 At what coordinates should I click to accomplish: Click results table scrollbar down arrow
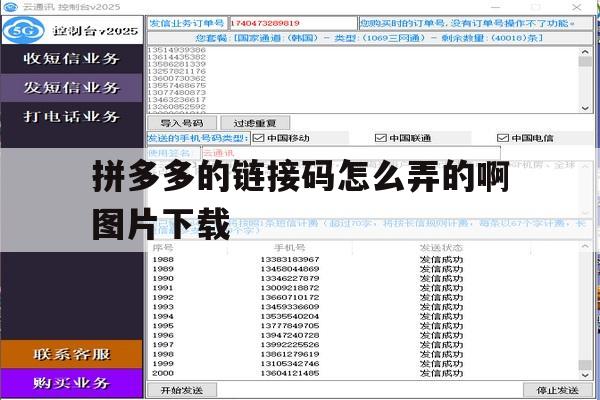585,375
